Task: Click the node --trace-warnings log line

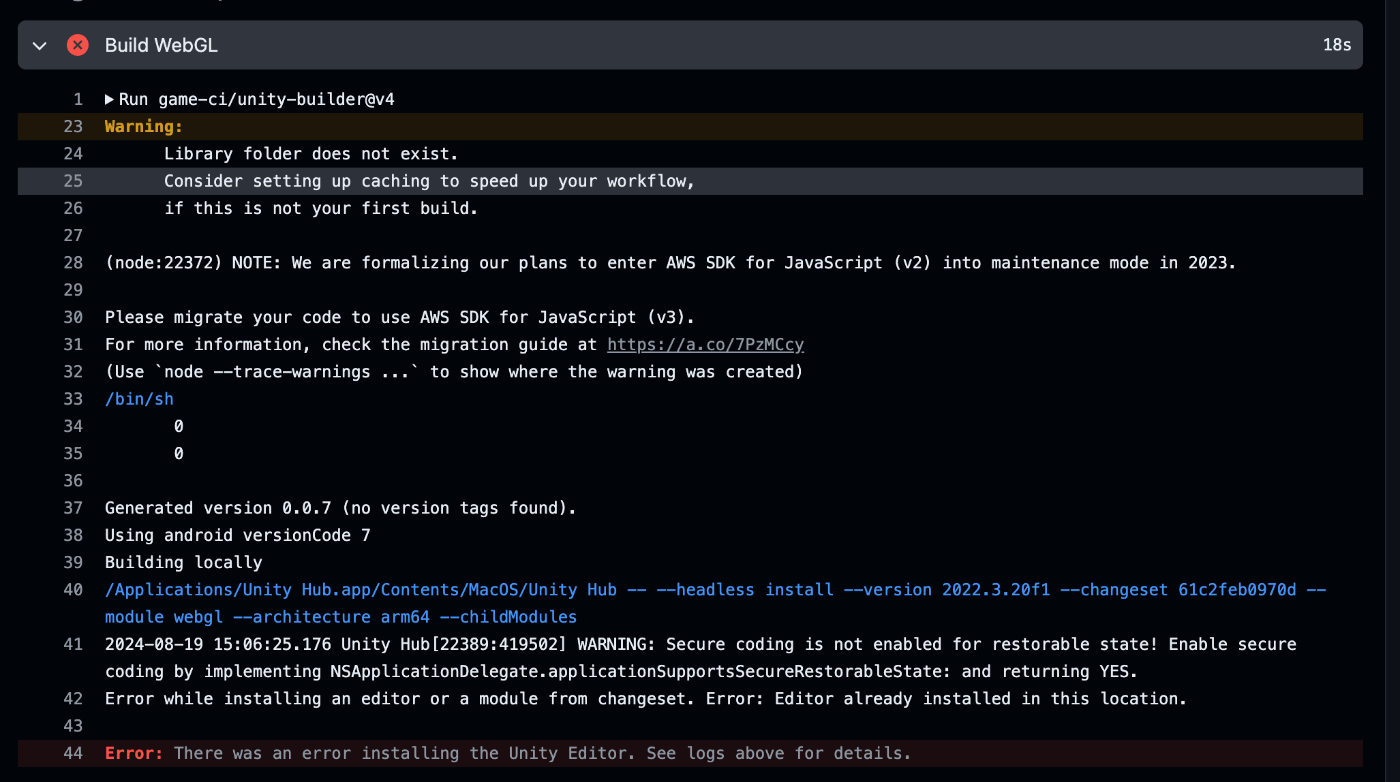Action: 454,372
